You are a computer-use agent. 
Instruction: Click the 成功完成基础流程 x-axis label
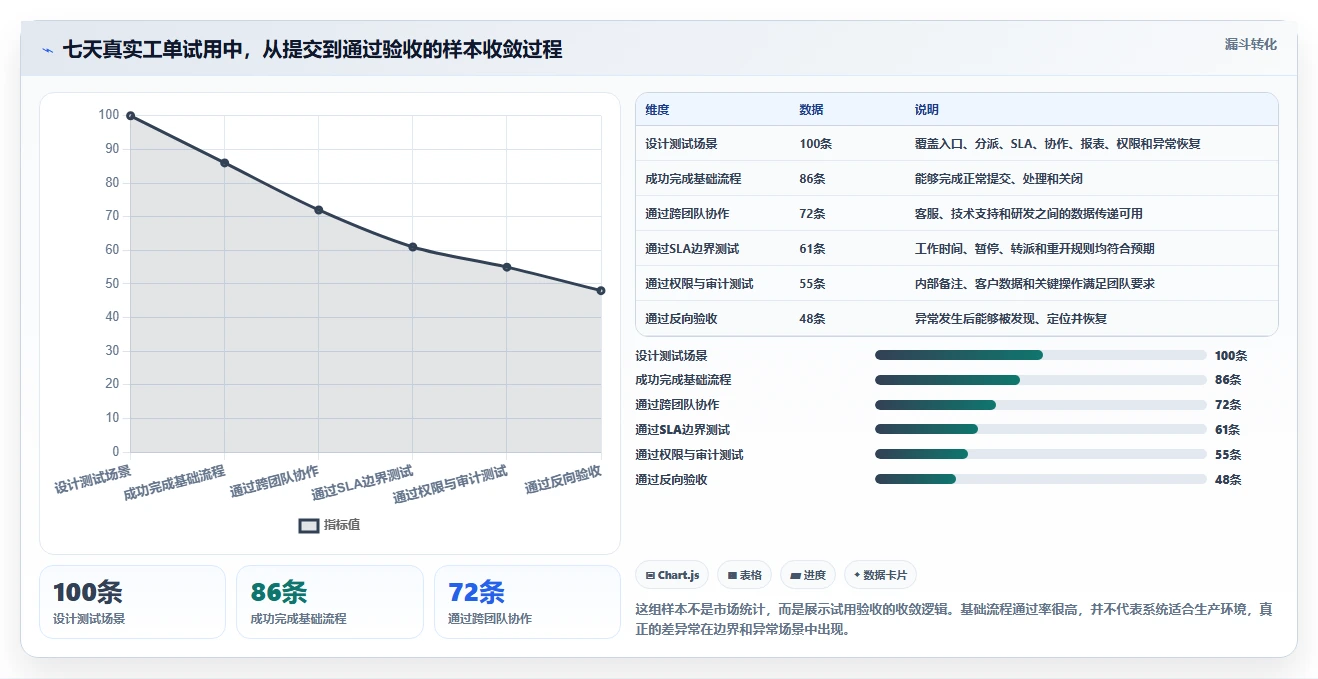click(175, 482)
